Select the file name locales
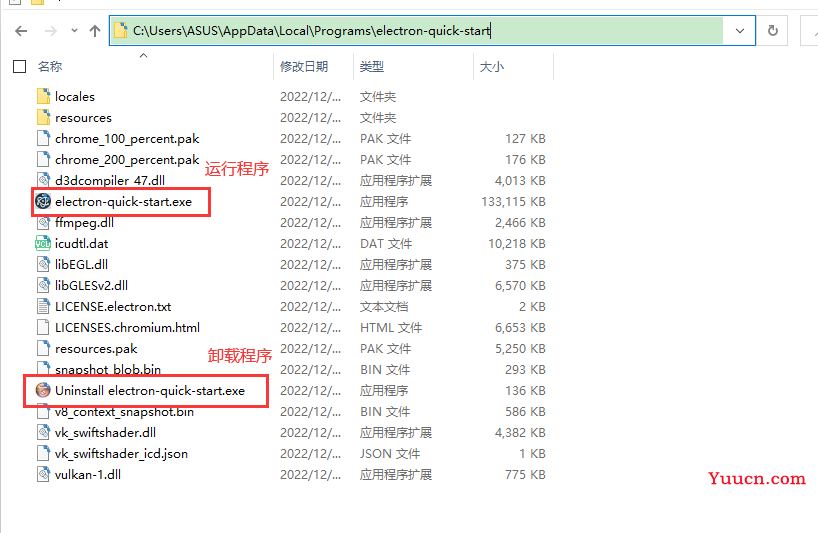 (x=75, y=96)
